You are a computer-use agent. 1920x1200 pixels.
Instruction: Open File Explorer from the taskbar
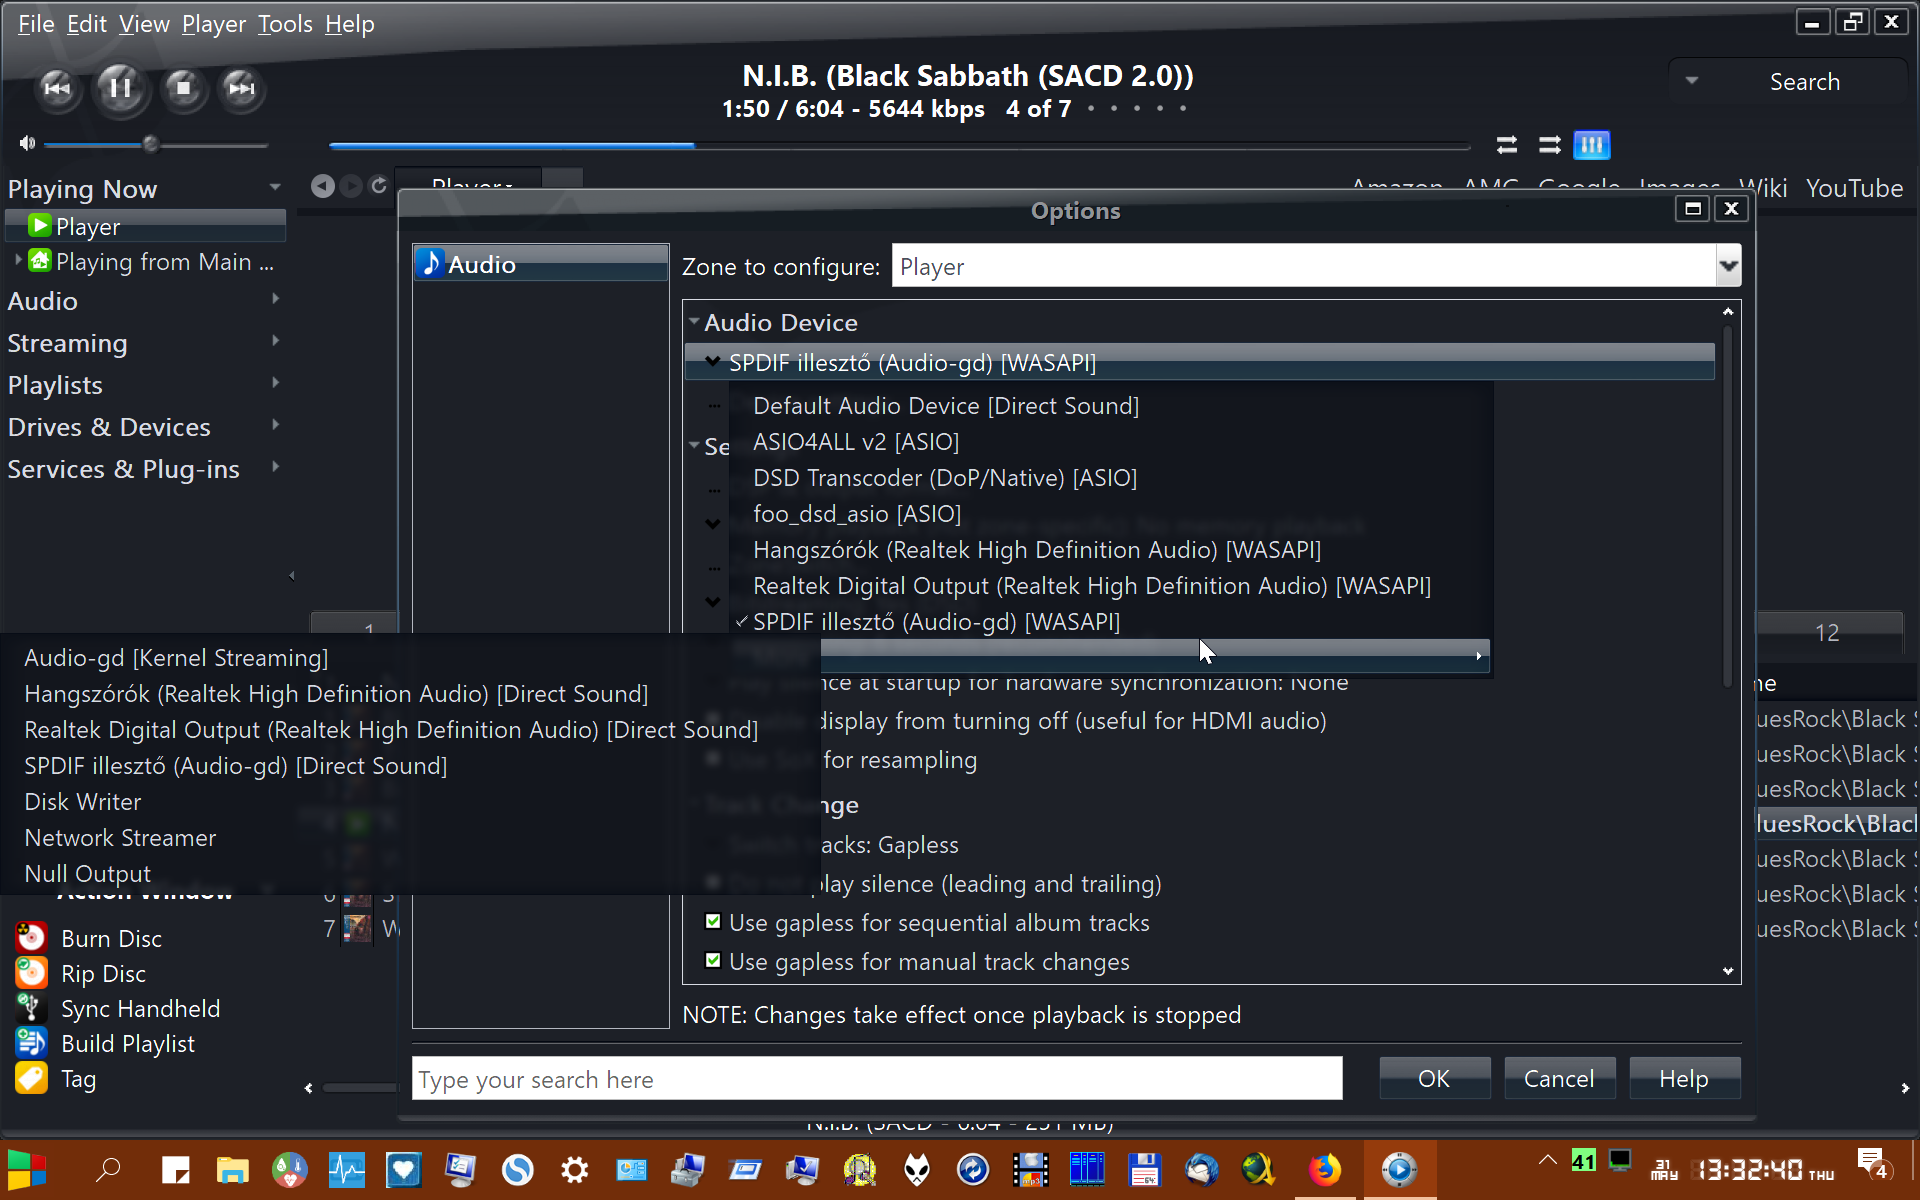(232, 1169)
